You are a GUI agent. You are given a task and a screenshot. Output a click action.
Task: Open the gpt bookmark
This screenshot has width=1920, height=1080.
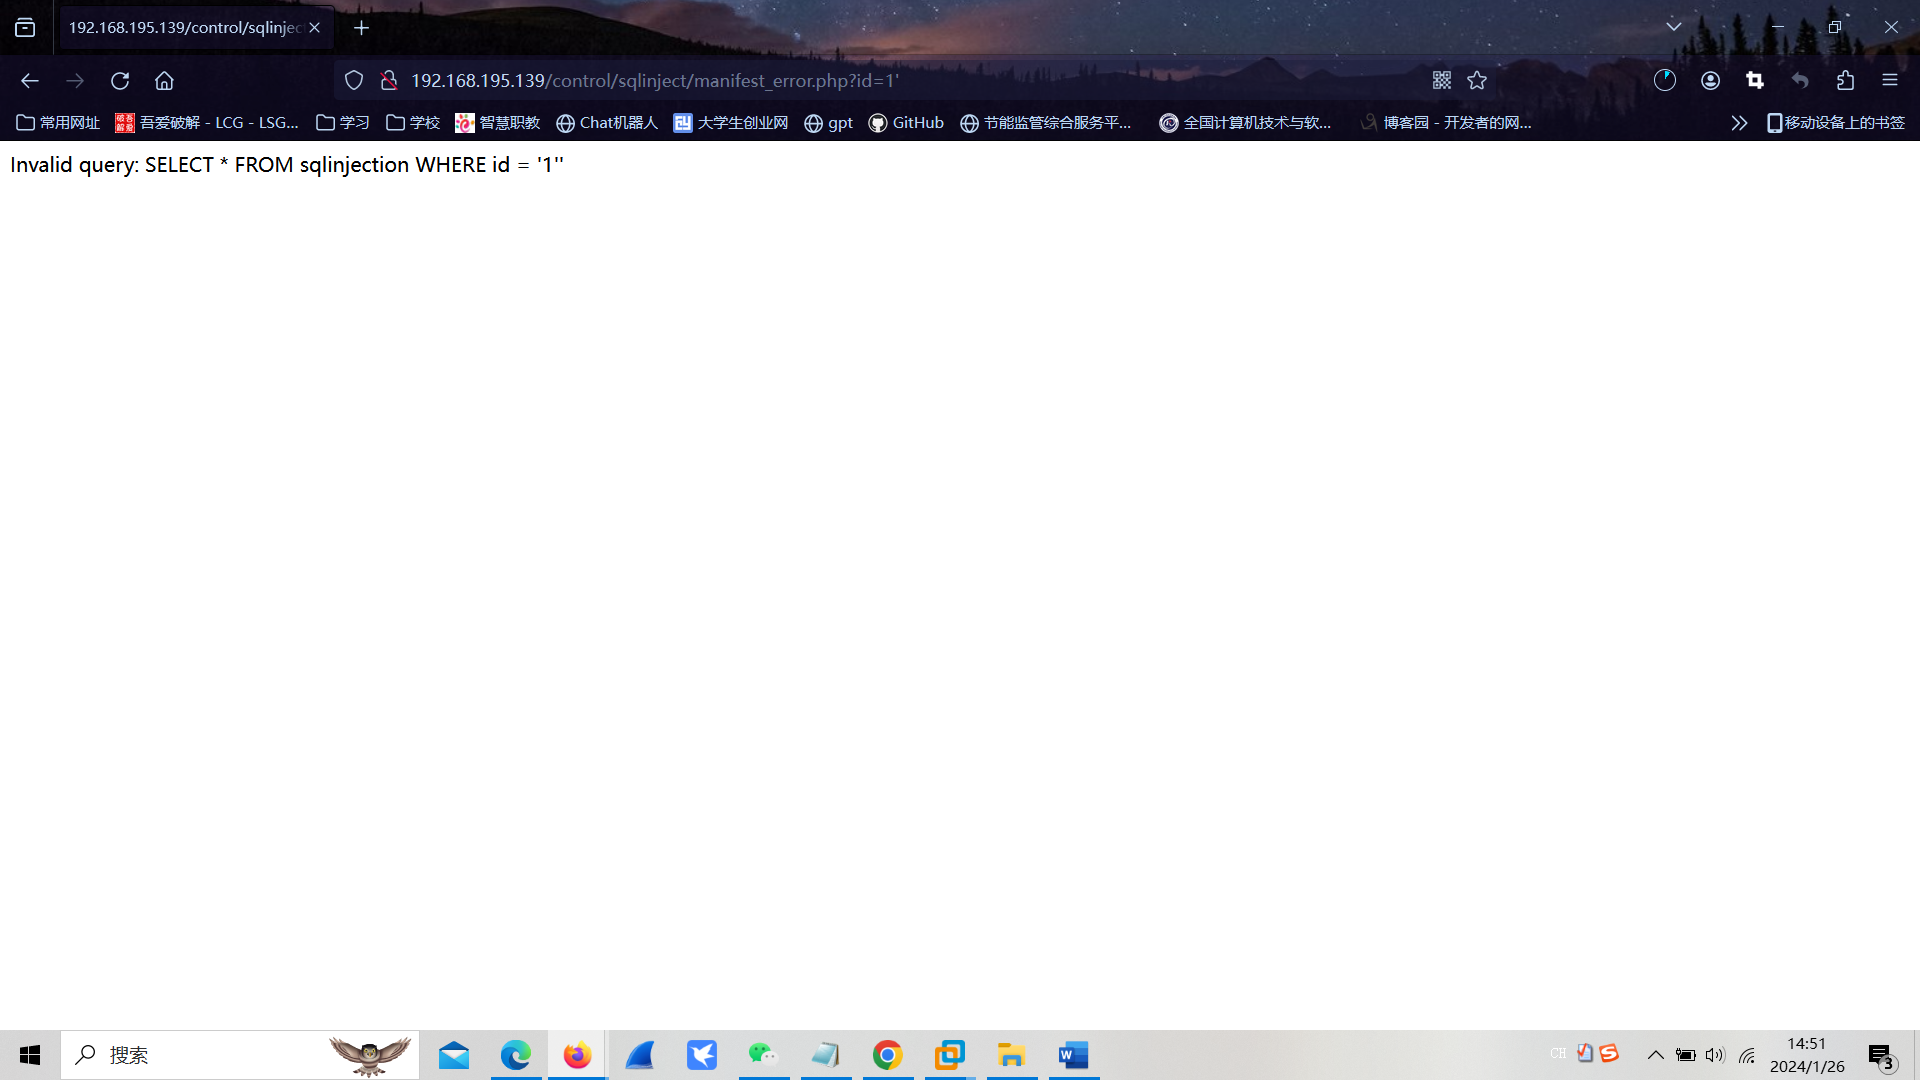click(828, 123)
